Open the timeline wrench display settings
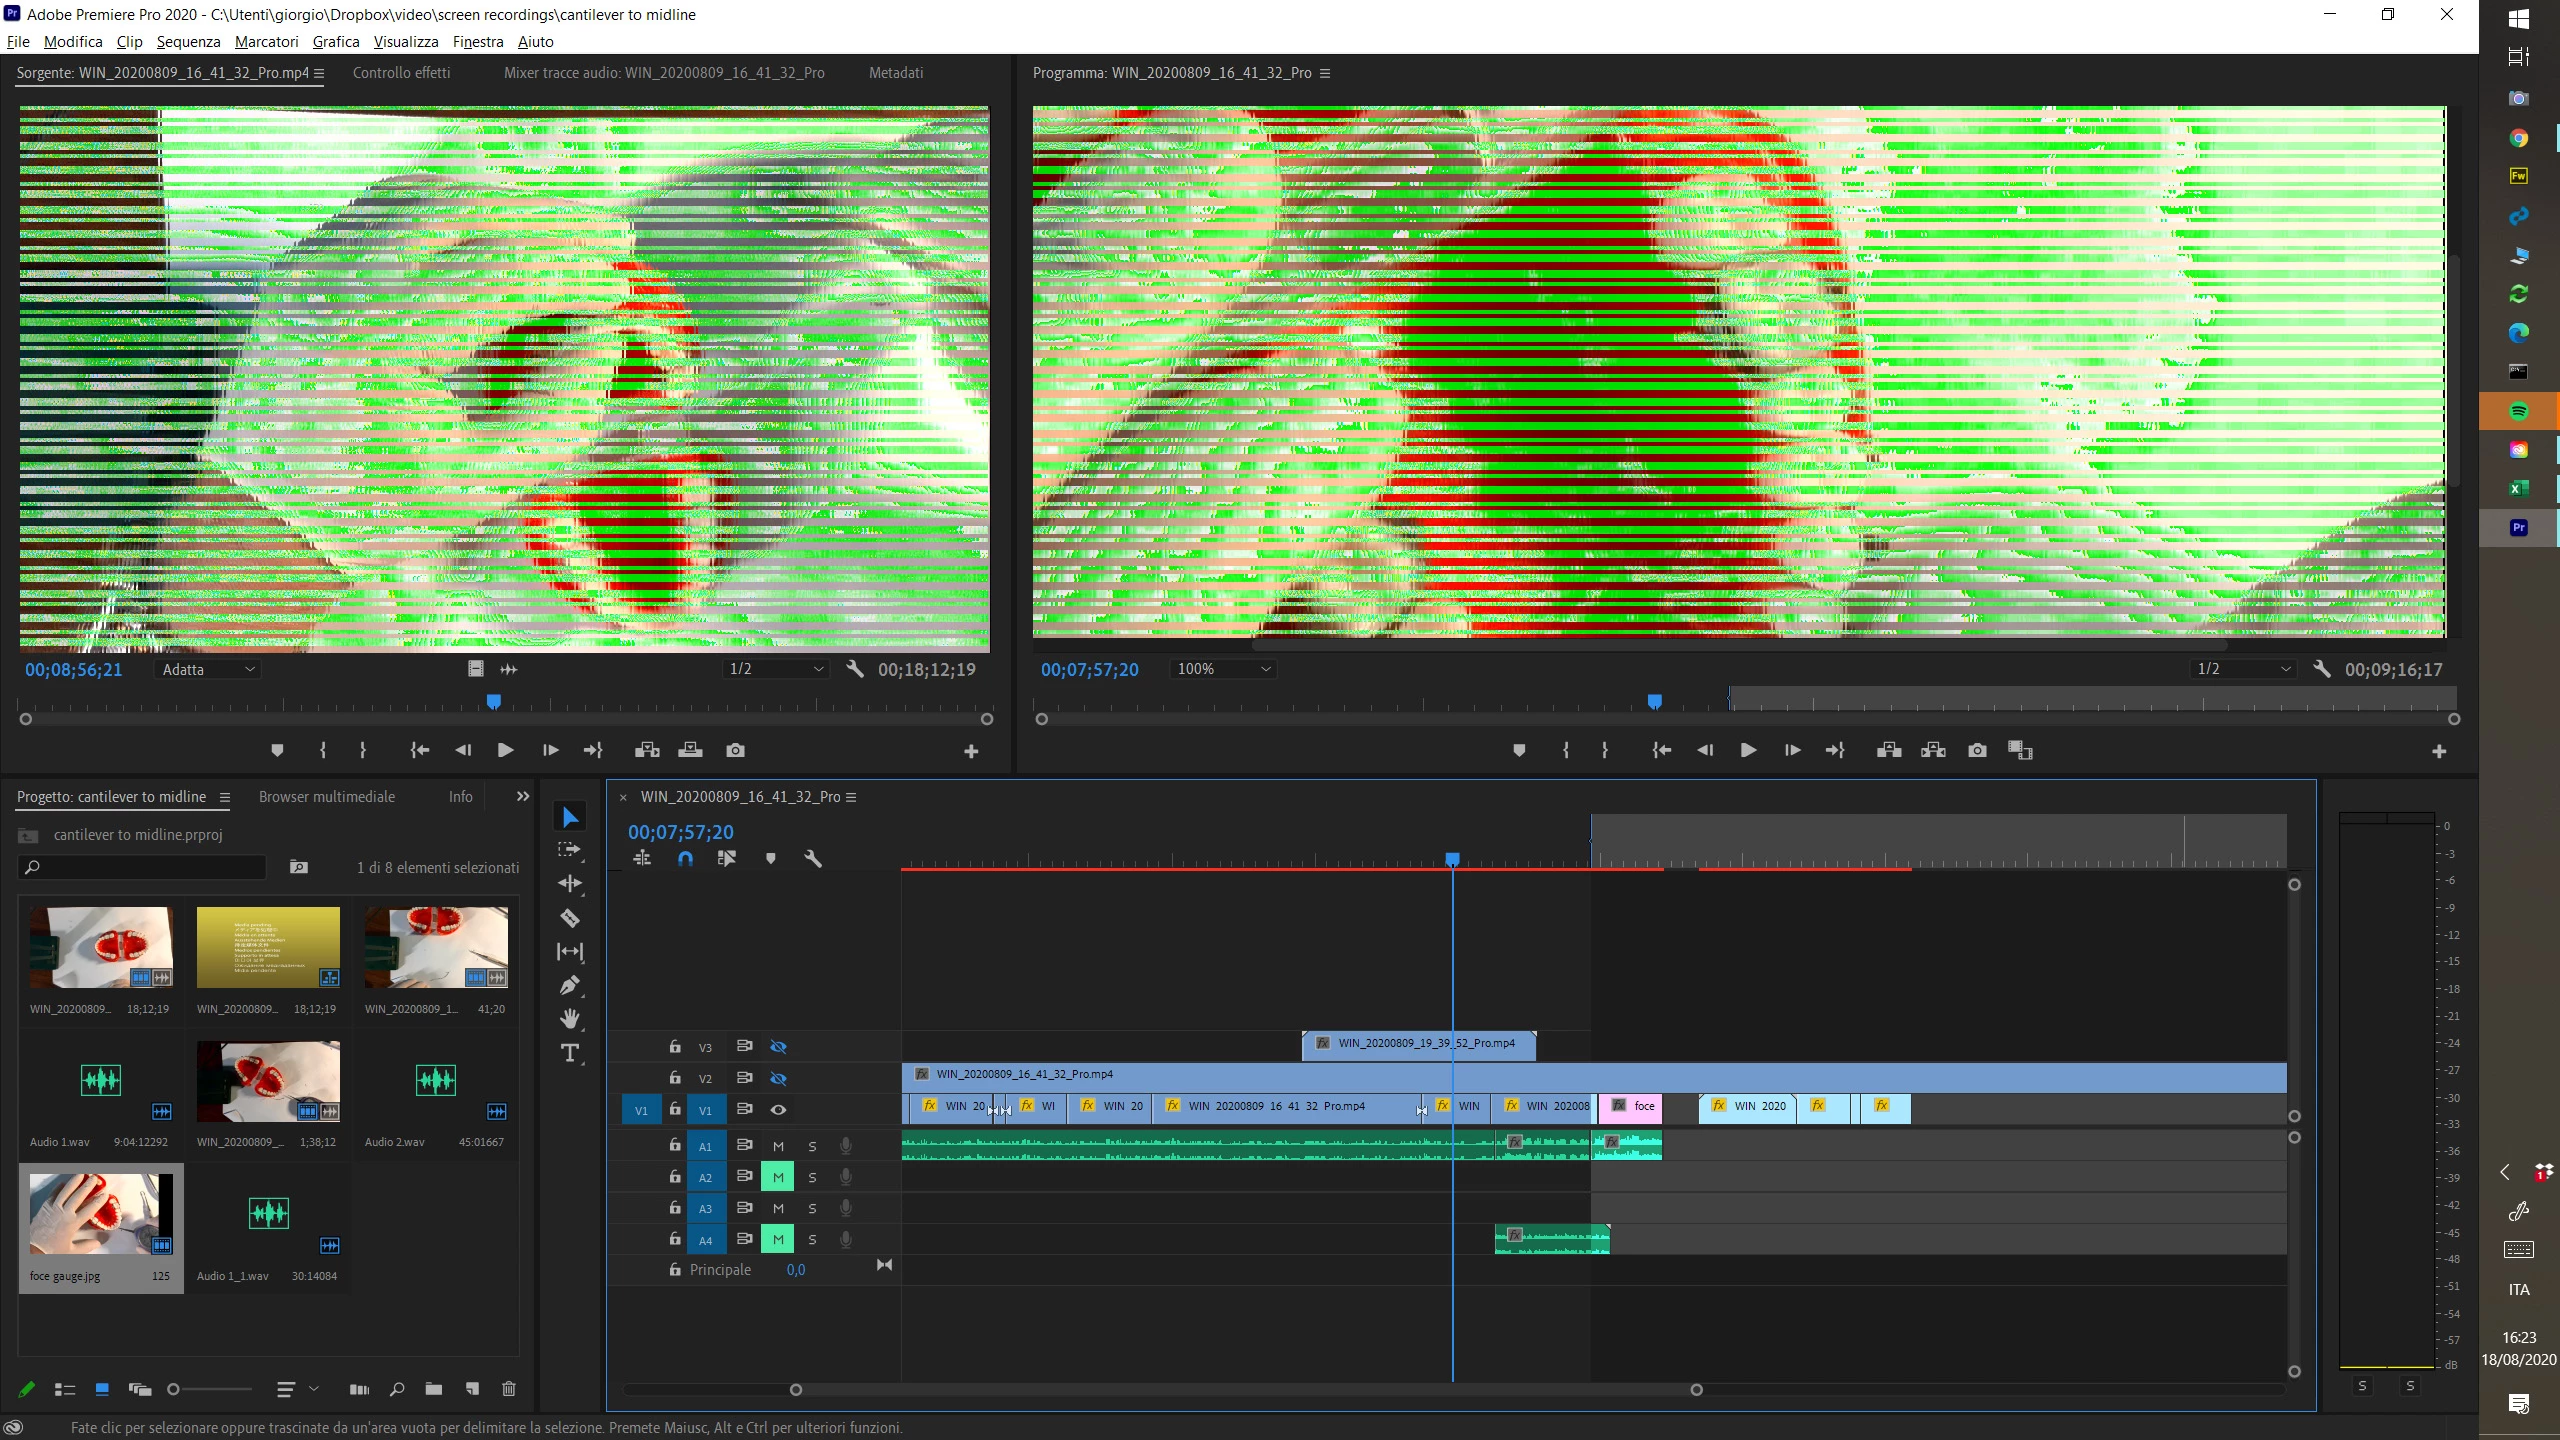Image resolution: width=2560 pixels, height=1440 pixels. 813,858
